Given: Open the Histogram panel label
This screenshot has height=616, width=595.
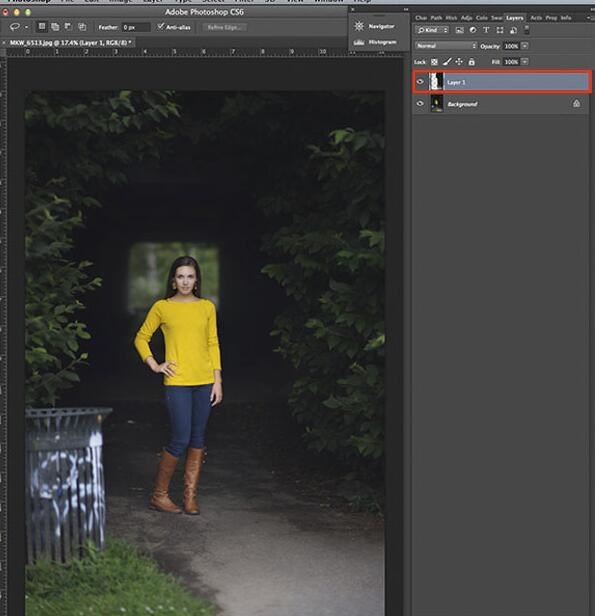Looking at the screenshot, I should pos(382,42).
